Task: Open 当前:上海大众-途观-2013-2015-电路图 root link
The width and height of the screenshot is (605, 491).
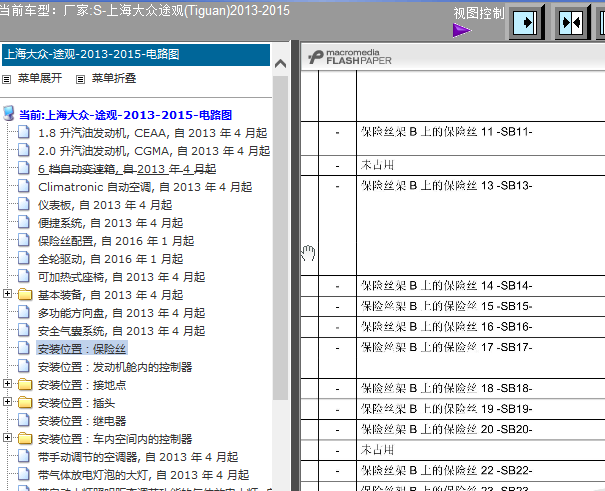Action: pyautogui.click(x=125, y=115)
